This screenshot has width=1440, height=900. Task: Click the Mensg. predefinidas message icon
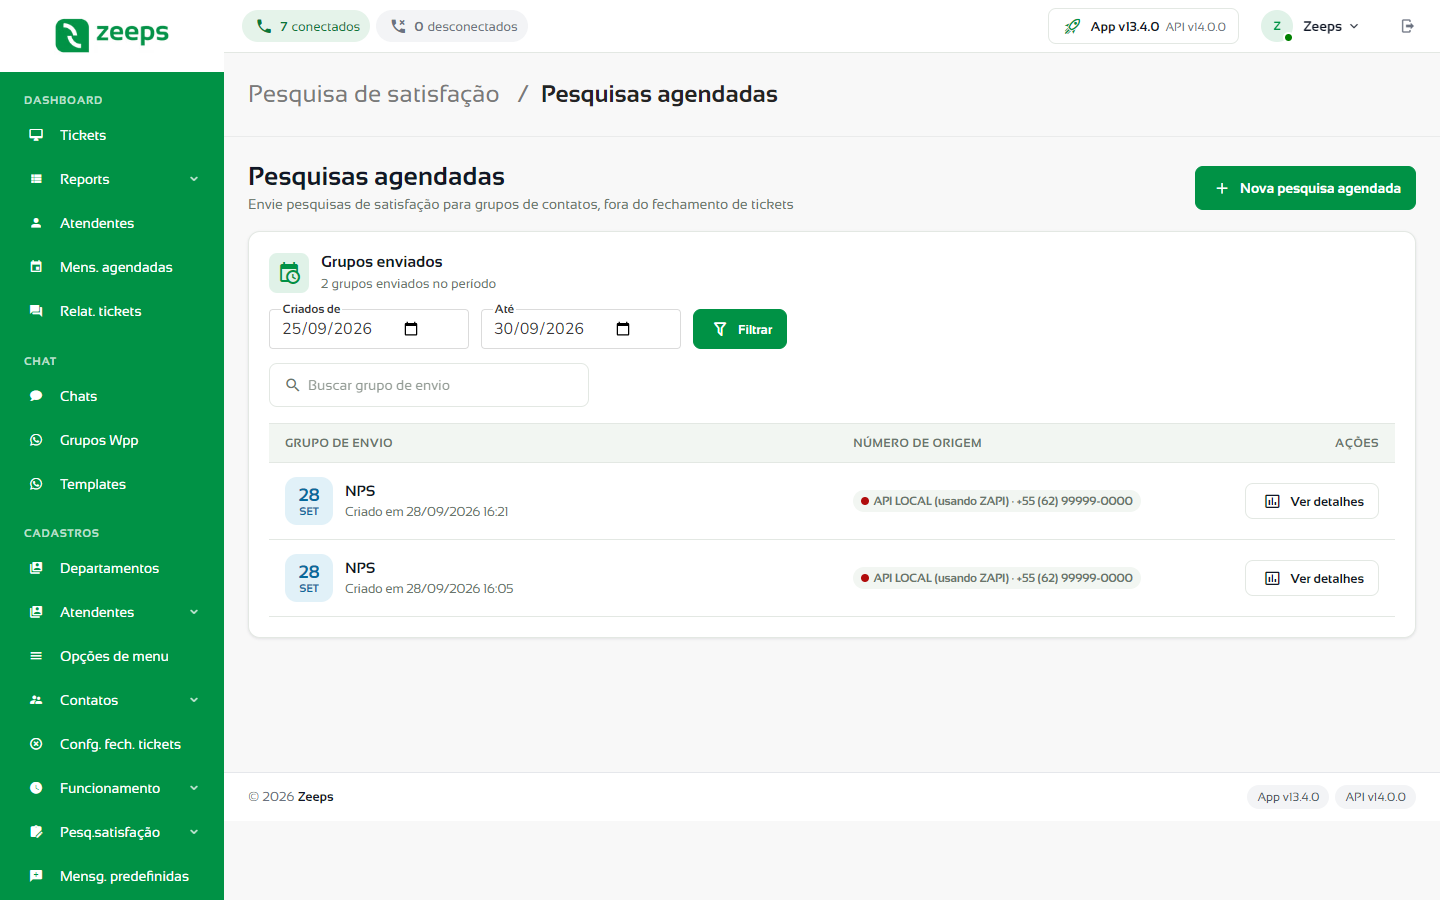[36, 876]
